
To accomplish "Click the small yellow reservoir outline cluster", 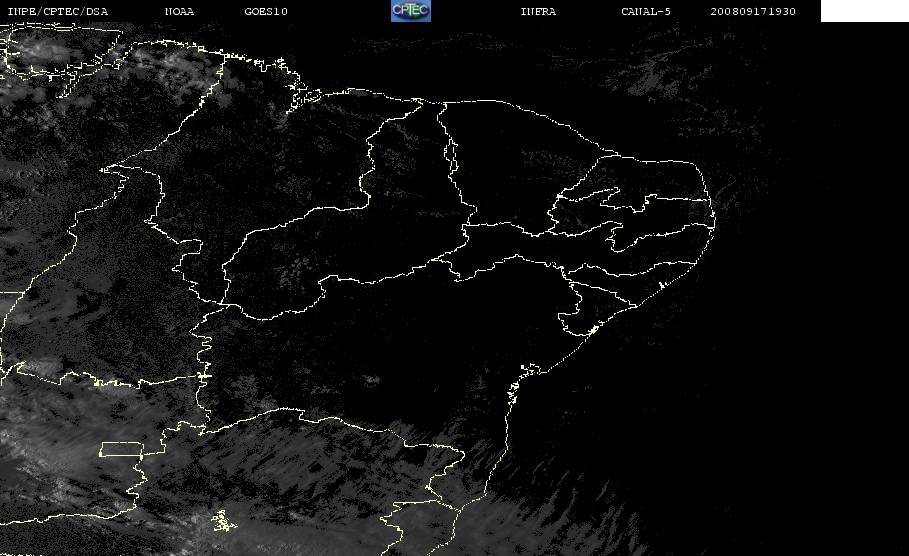I will pos(223,521).
